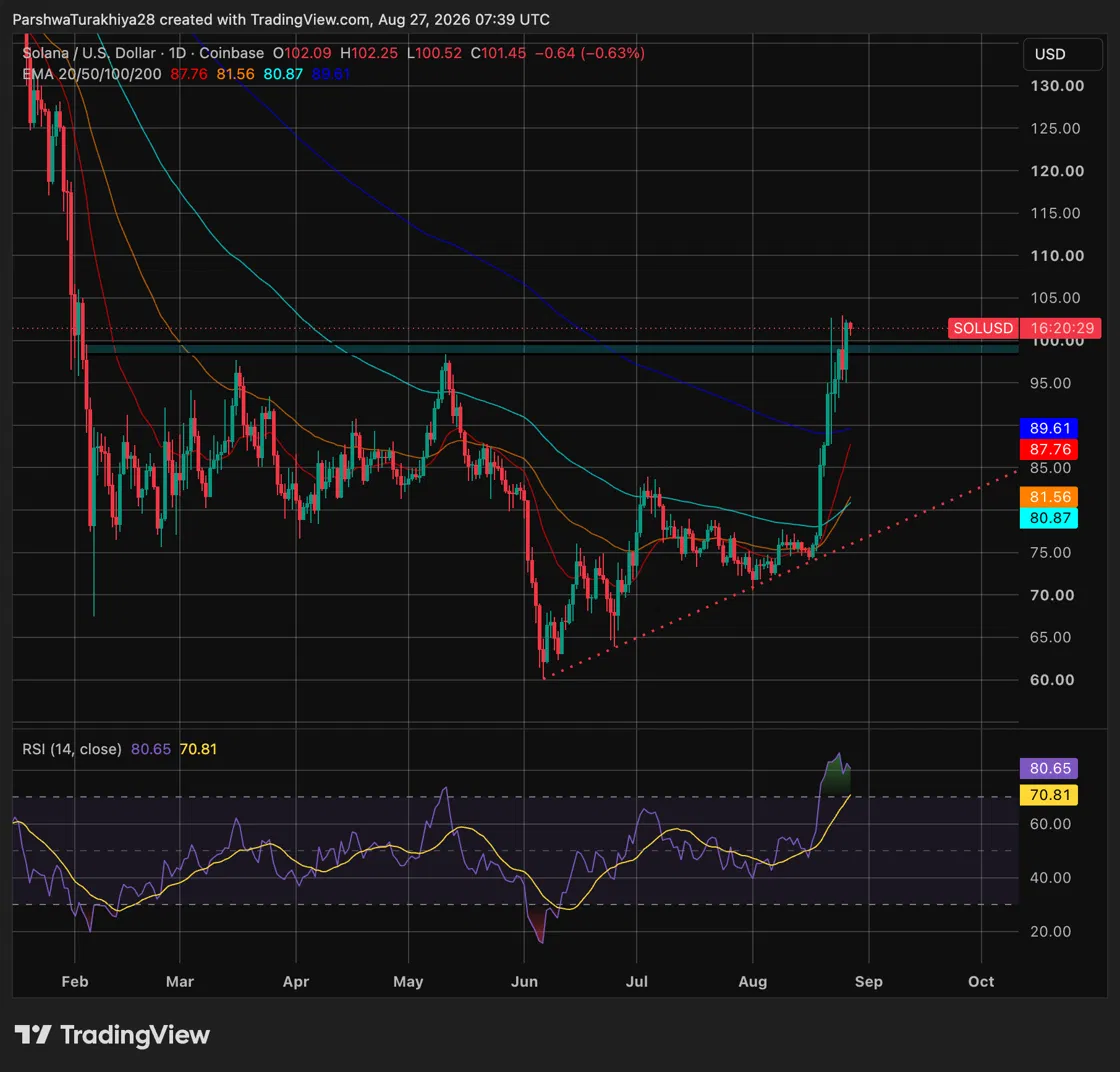This screenshot has height=1072, width=1120.
Task: Click the SOLUSD price label tag
Action: (983, 328)
